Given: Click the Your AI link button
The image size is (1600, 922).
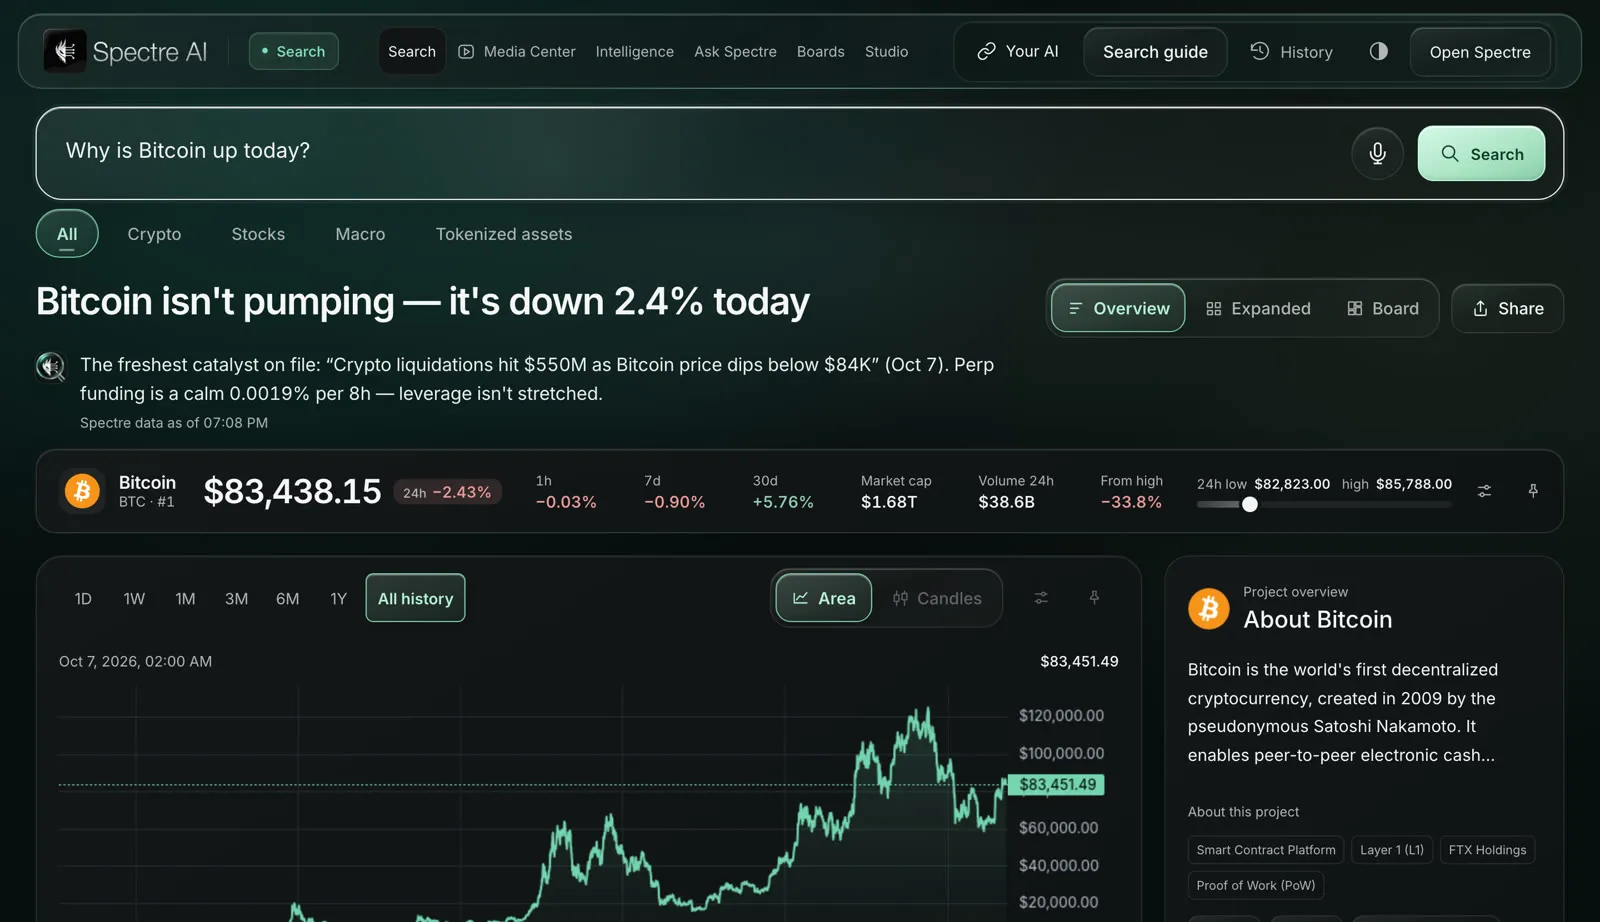Looking at the screenshot, I should coord(1018,51).
